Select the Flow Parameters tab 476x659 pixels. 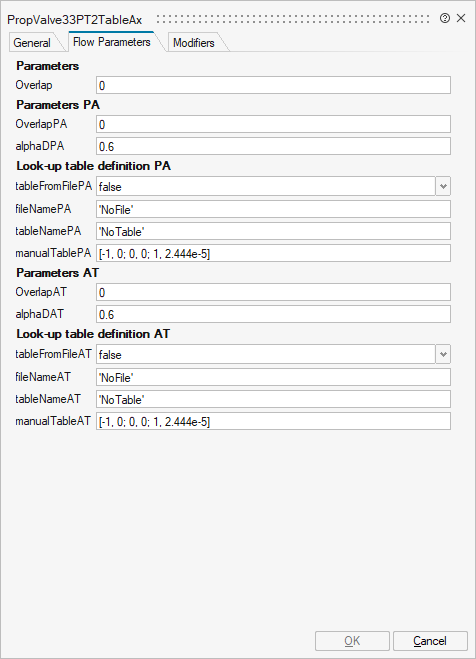click(x=111, y=42)
